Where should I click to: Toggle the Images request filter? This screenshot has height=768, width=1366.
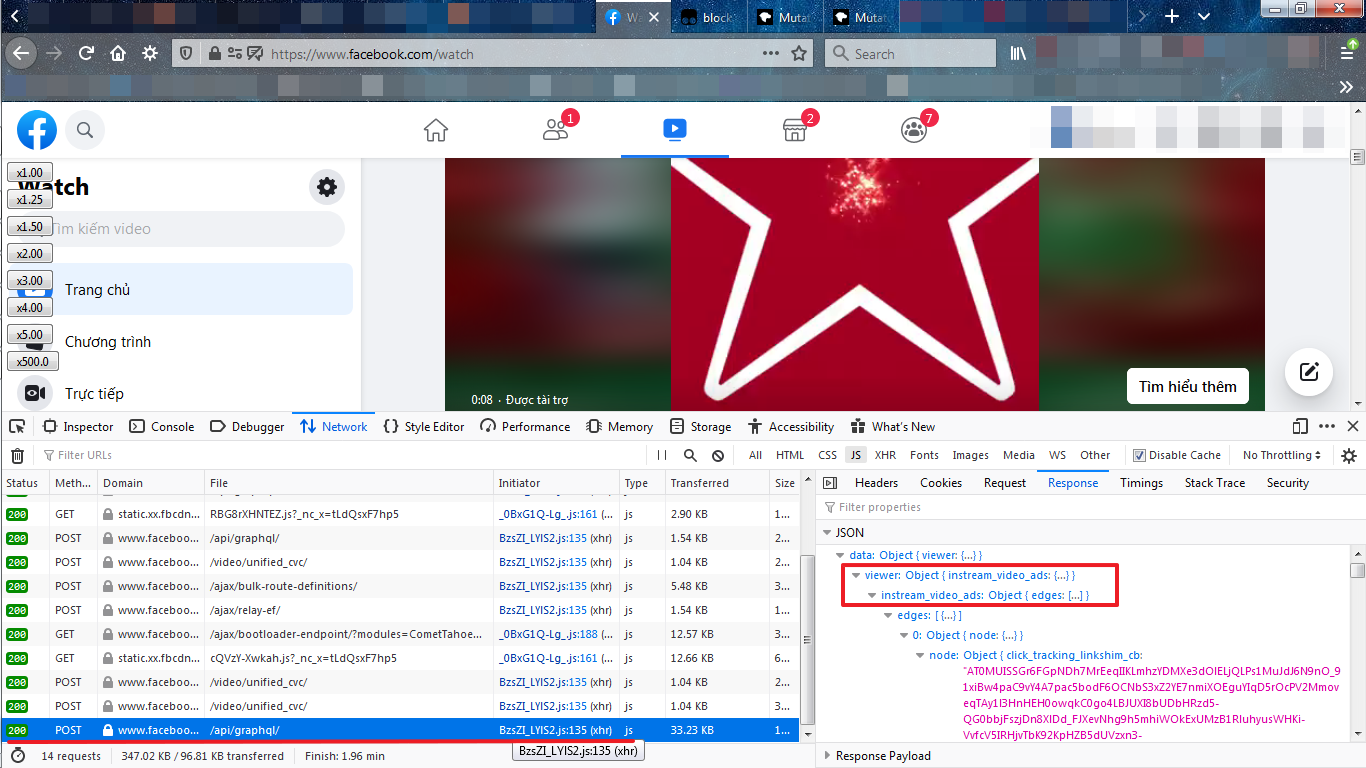(970, 455)
